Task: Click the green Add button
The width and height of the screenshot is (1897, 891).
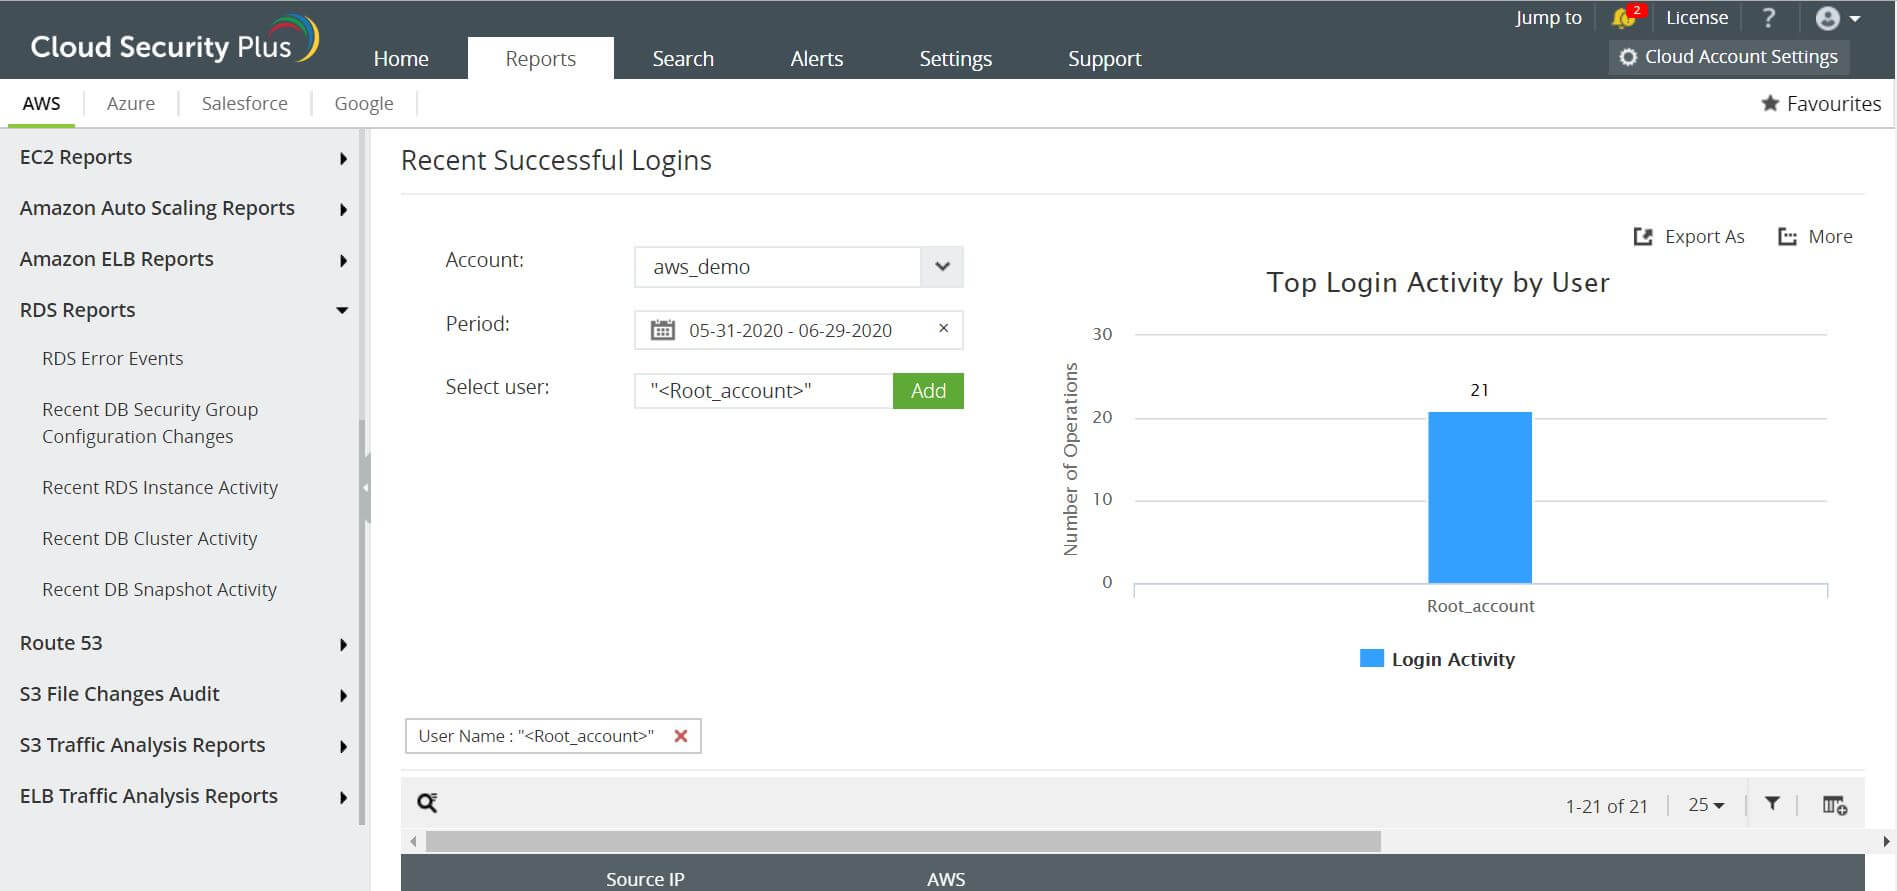Action: (x=928, y=391)
